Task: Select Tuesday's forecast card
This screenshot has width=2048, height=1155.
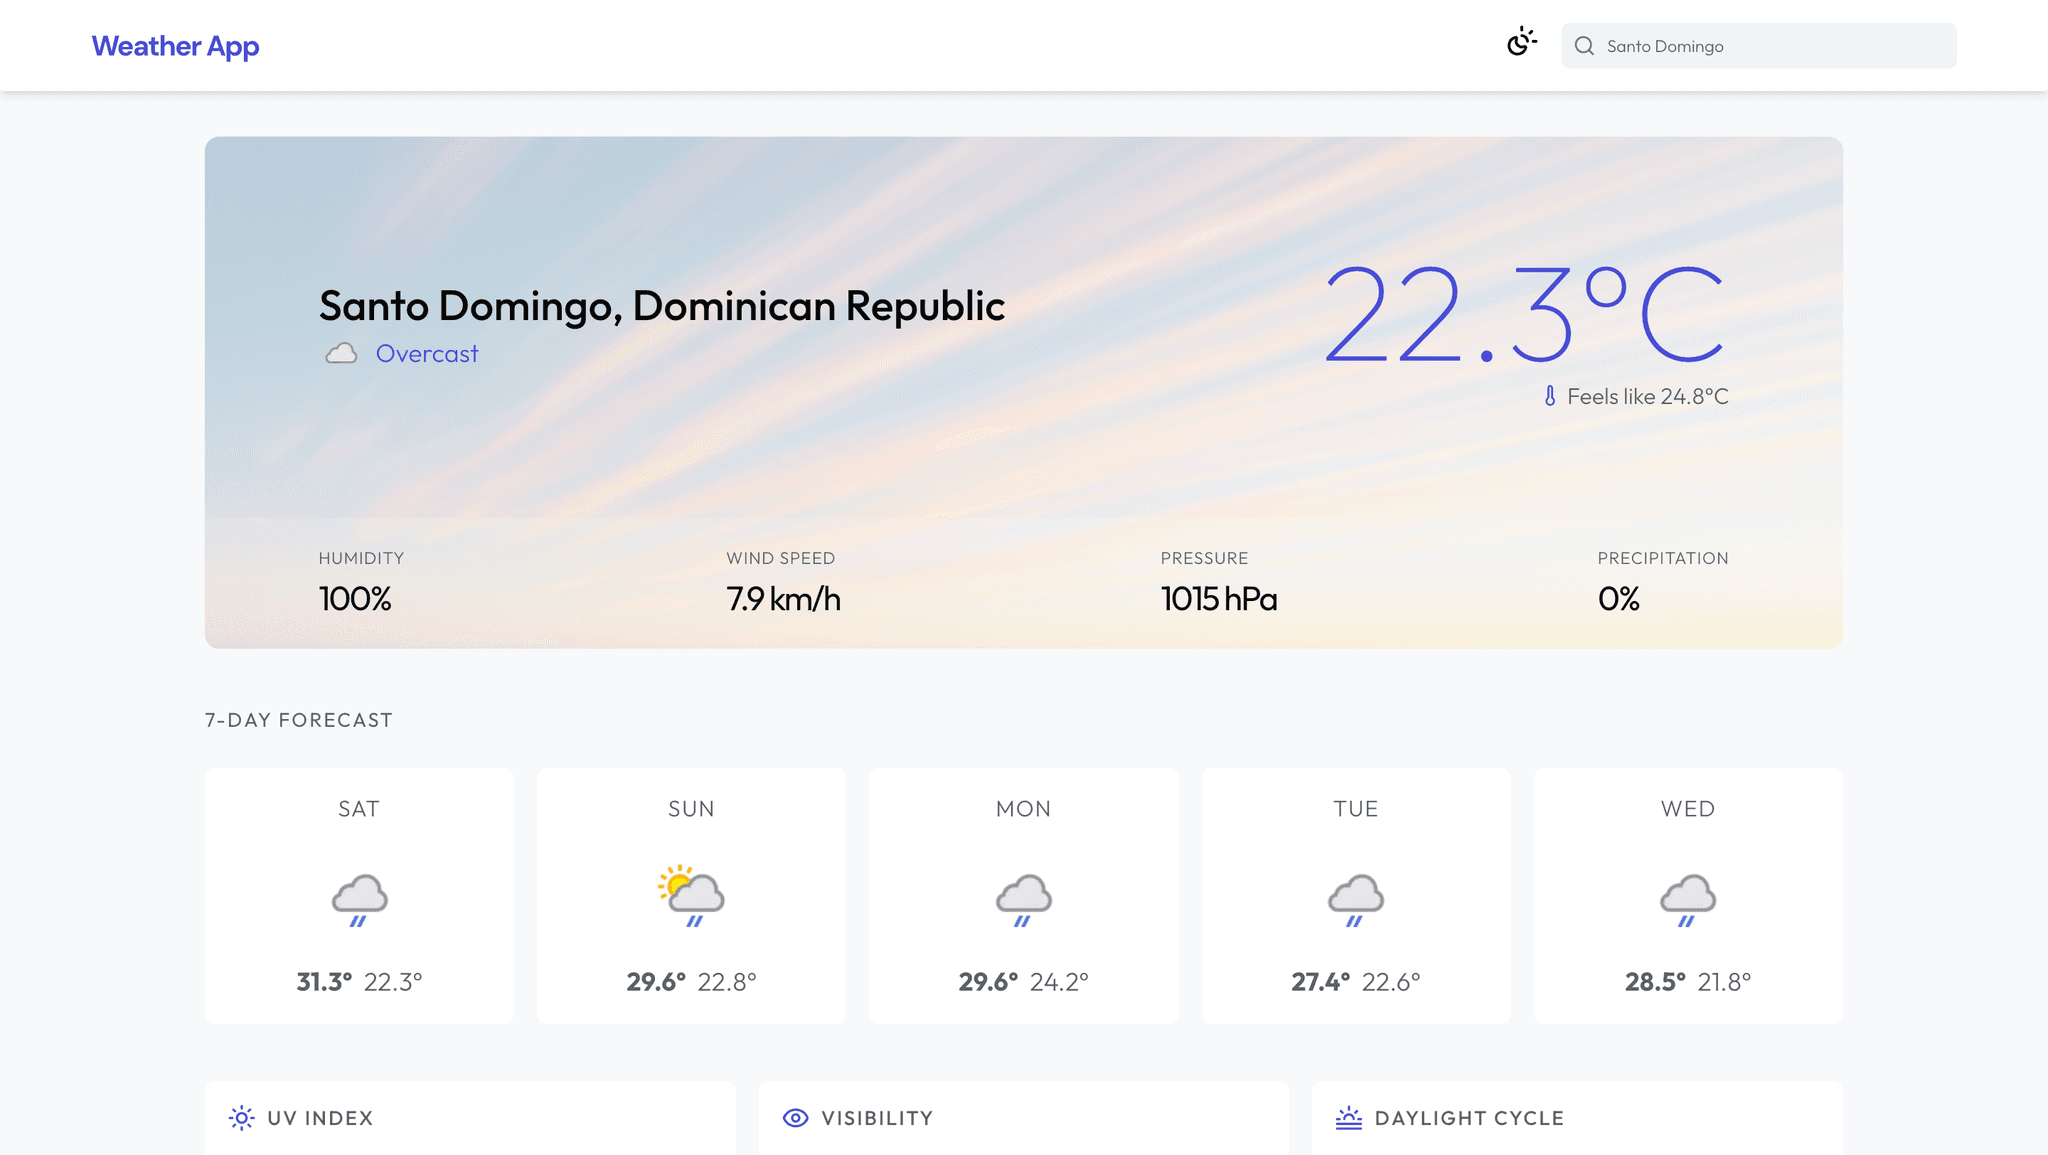Action: click(1355, 896)
